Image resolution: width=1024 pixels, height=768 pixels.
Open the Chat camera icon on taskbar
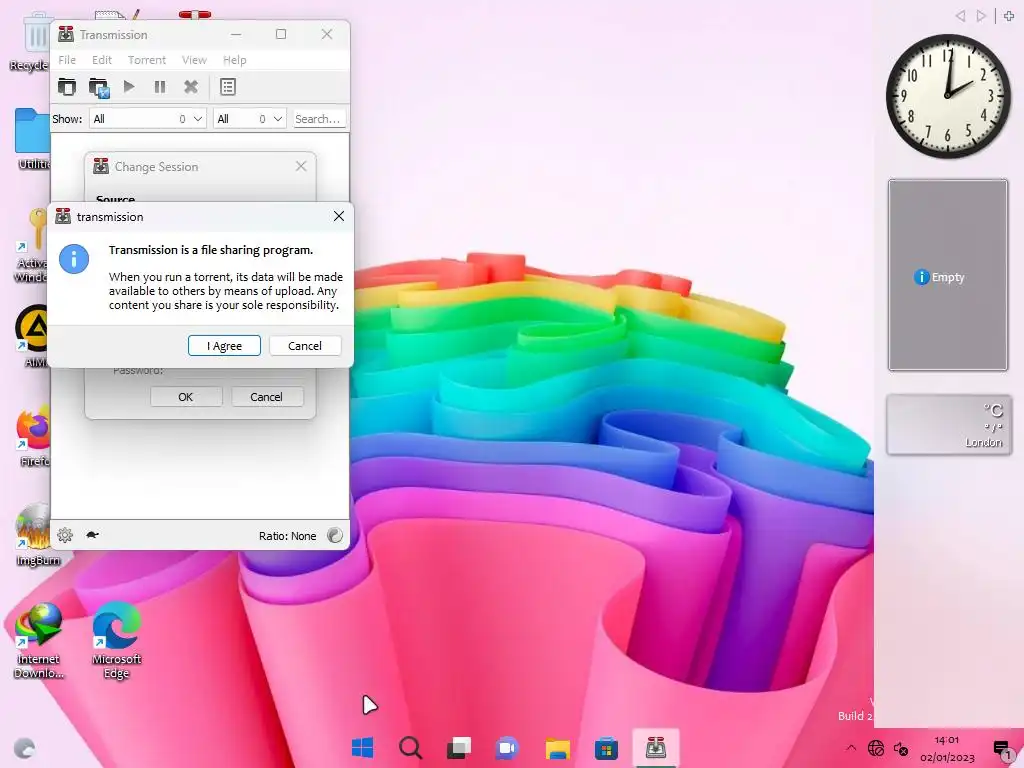(507, 748)
